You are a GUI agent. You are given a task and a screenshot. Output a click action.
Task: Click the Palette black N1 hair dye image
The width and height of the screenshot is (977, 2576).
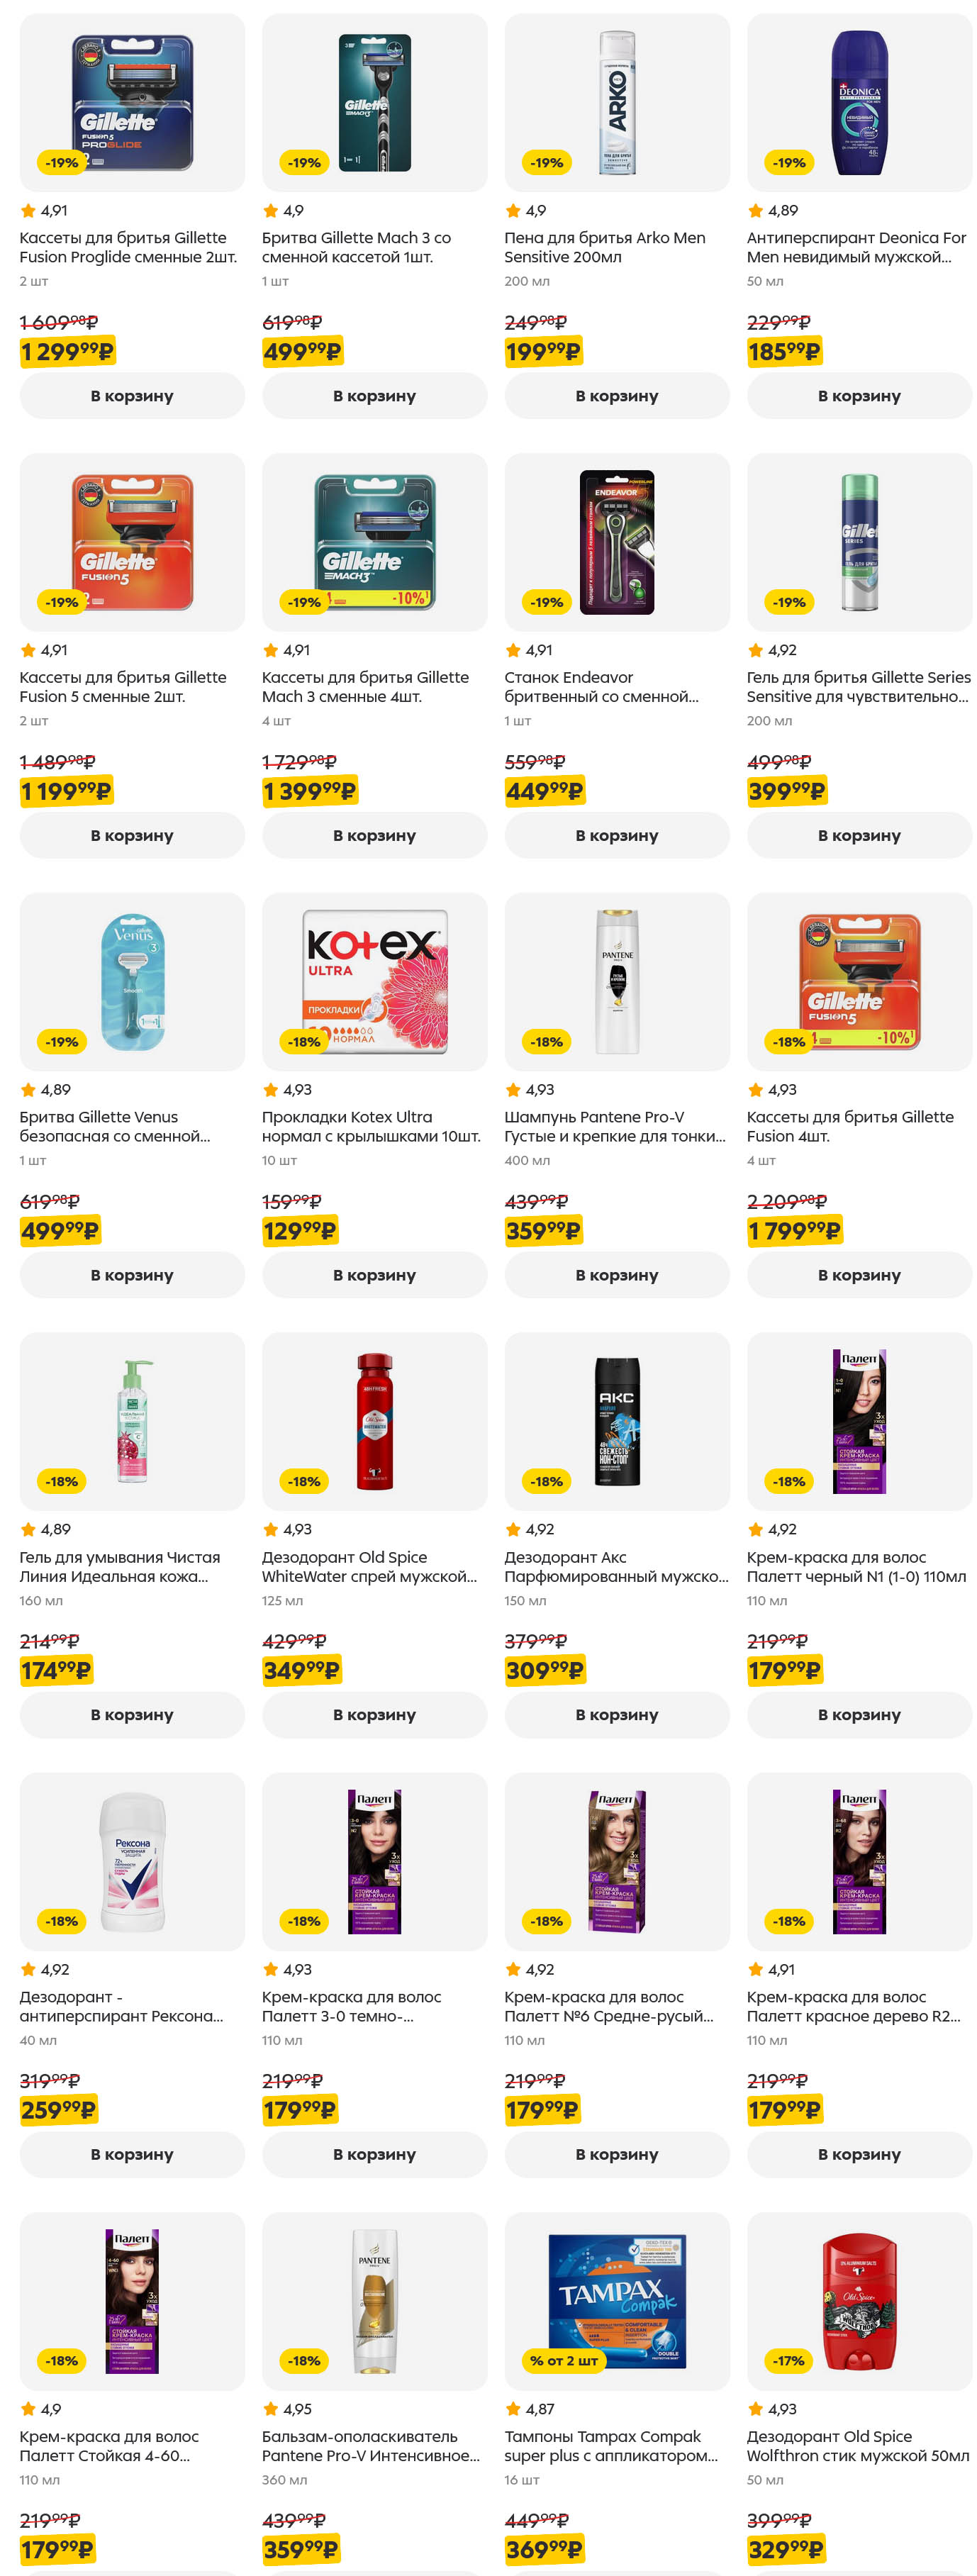[x=858, y=1421]
